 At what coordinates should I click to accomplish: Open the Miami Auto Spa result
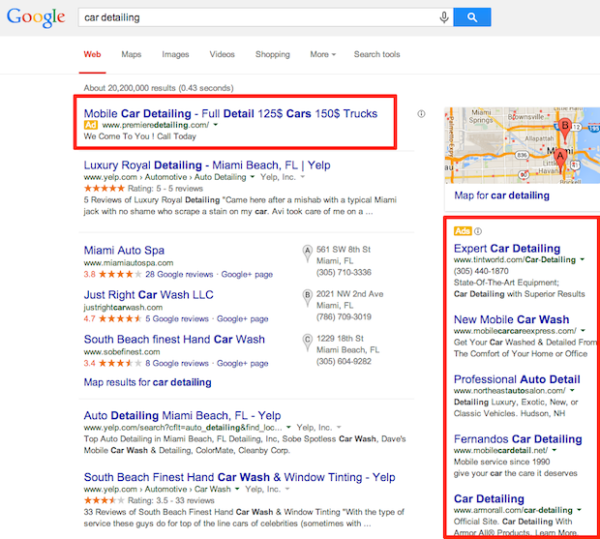click(124, 250)
